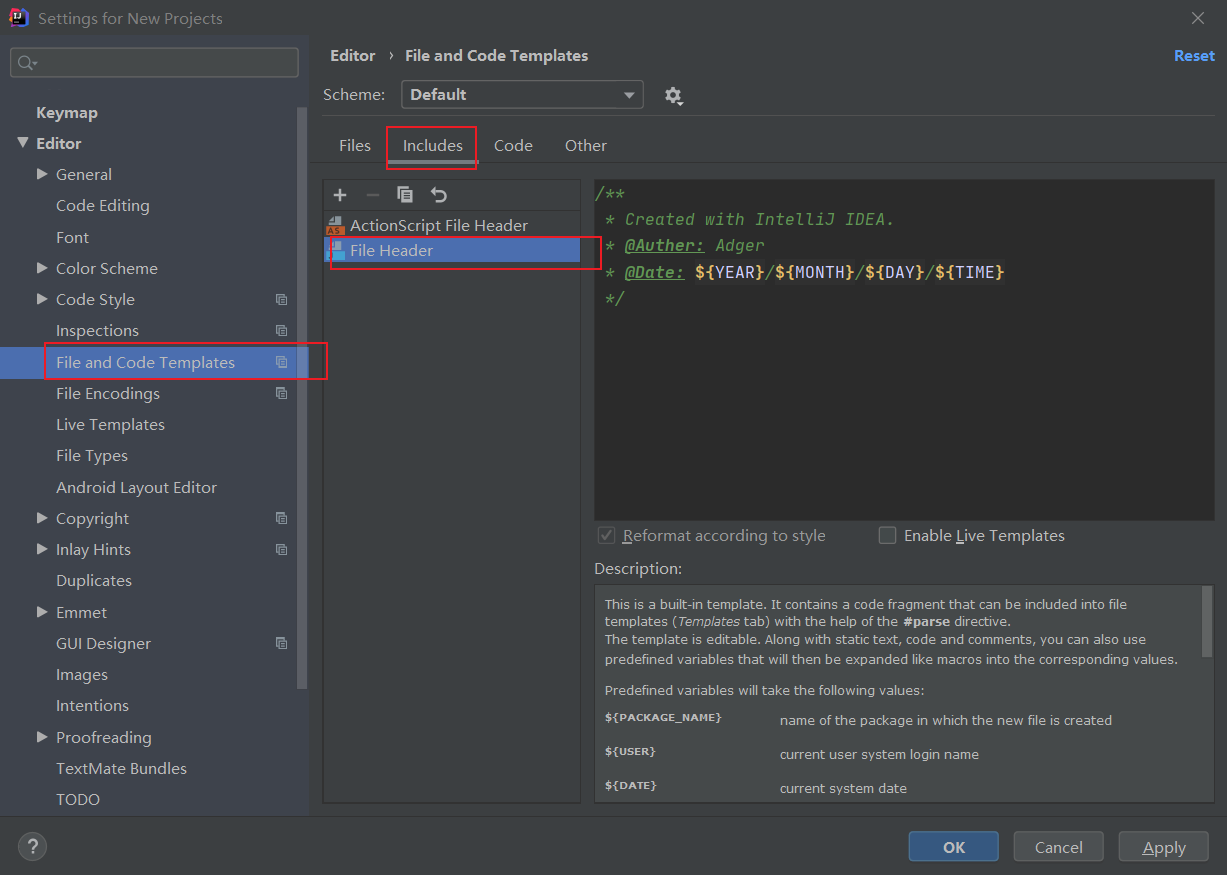The width and height of the screenshot is (1227, 875).
Task: Expand the Color Scheme node
Action: click(x=42, y=268)
